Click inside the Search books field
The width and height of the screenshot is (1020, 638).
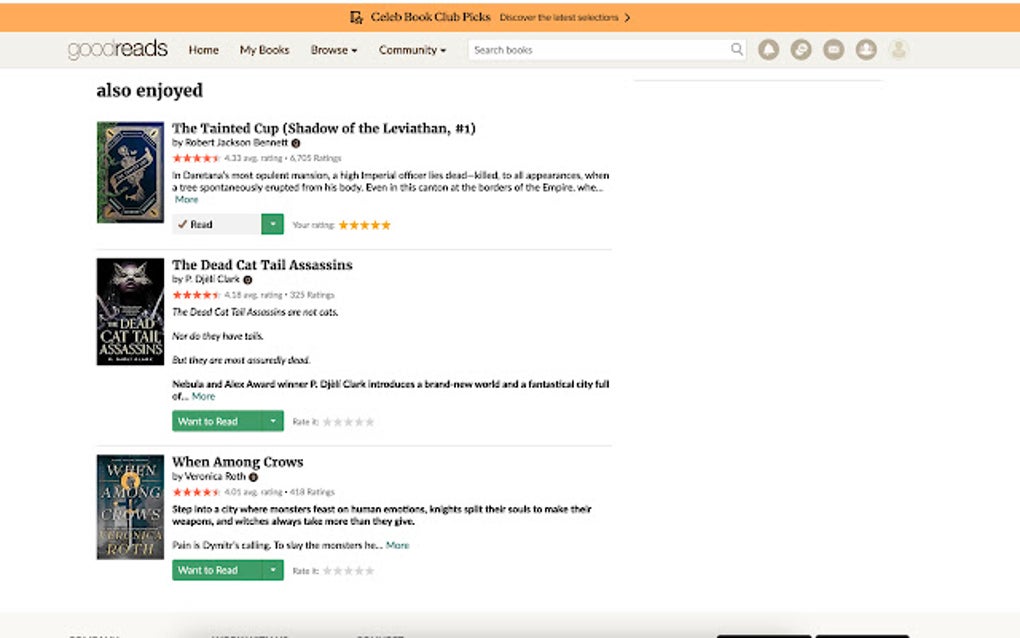tap(590, 49)
